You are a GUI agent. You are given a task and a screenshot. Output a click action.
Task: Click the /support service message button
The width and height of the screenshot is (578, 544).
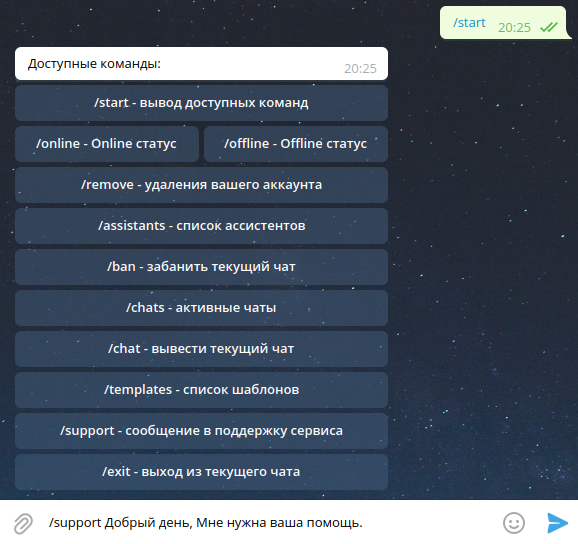tap(201, 431)
